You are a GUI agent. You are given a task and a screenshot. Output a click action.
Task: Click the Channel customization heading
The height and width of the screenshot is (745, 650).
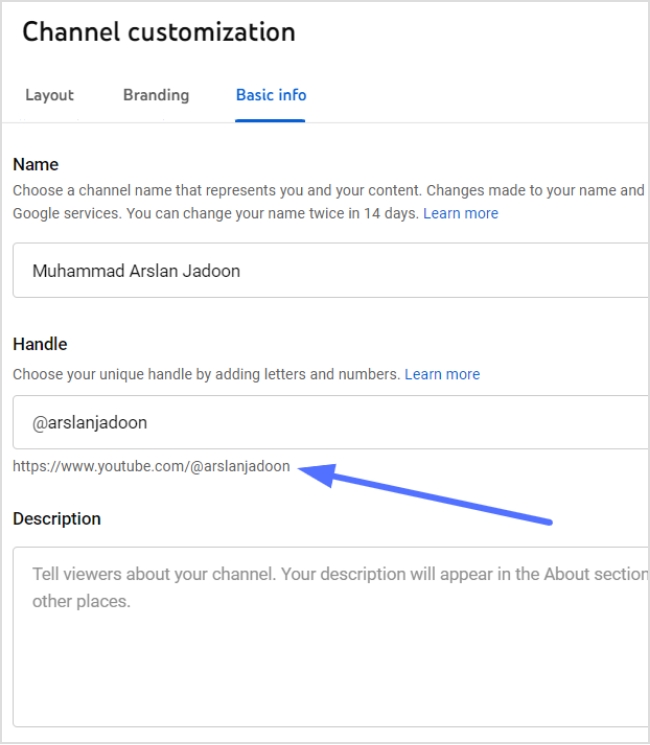point(159,32)
